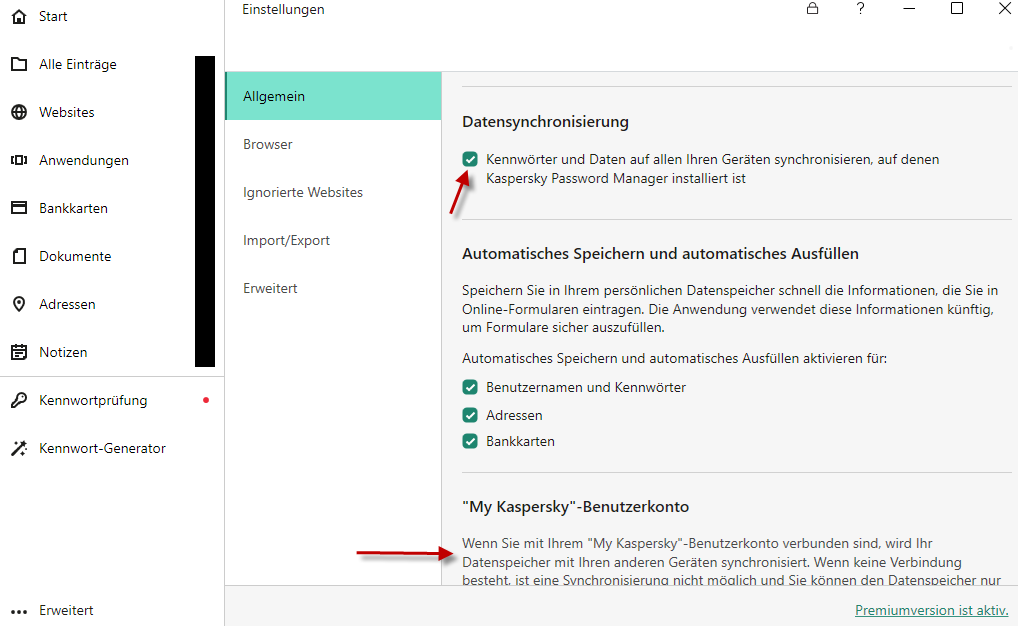Open the Ignorierte Websites tab
The image size is (1018, 626).
[x=333, y=192]
